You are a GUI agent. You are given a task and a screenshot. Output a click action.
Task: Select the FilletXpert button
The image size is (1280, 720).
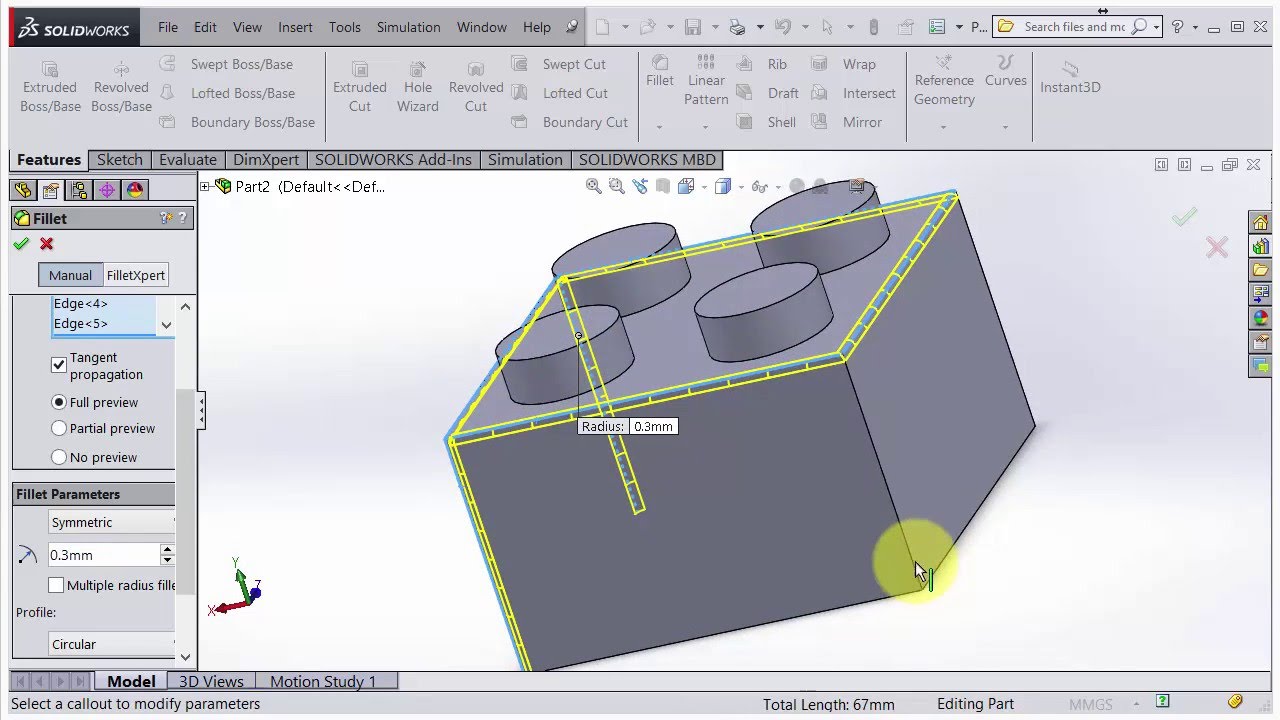pyautogui.click(x=135, y=275)
